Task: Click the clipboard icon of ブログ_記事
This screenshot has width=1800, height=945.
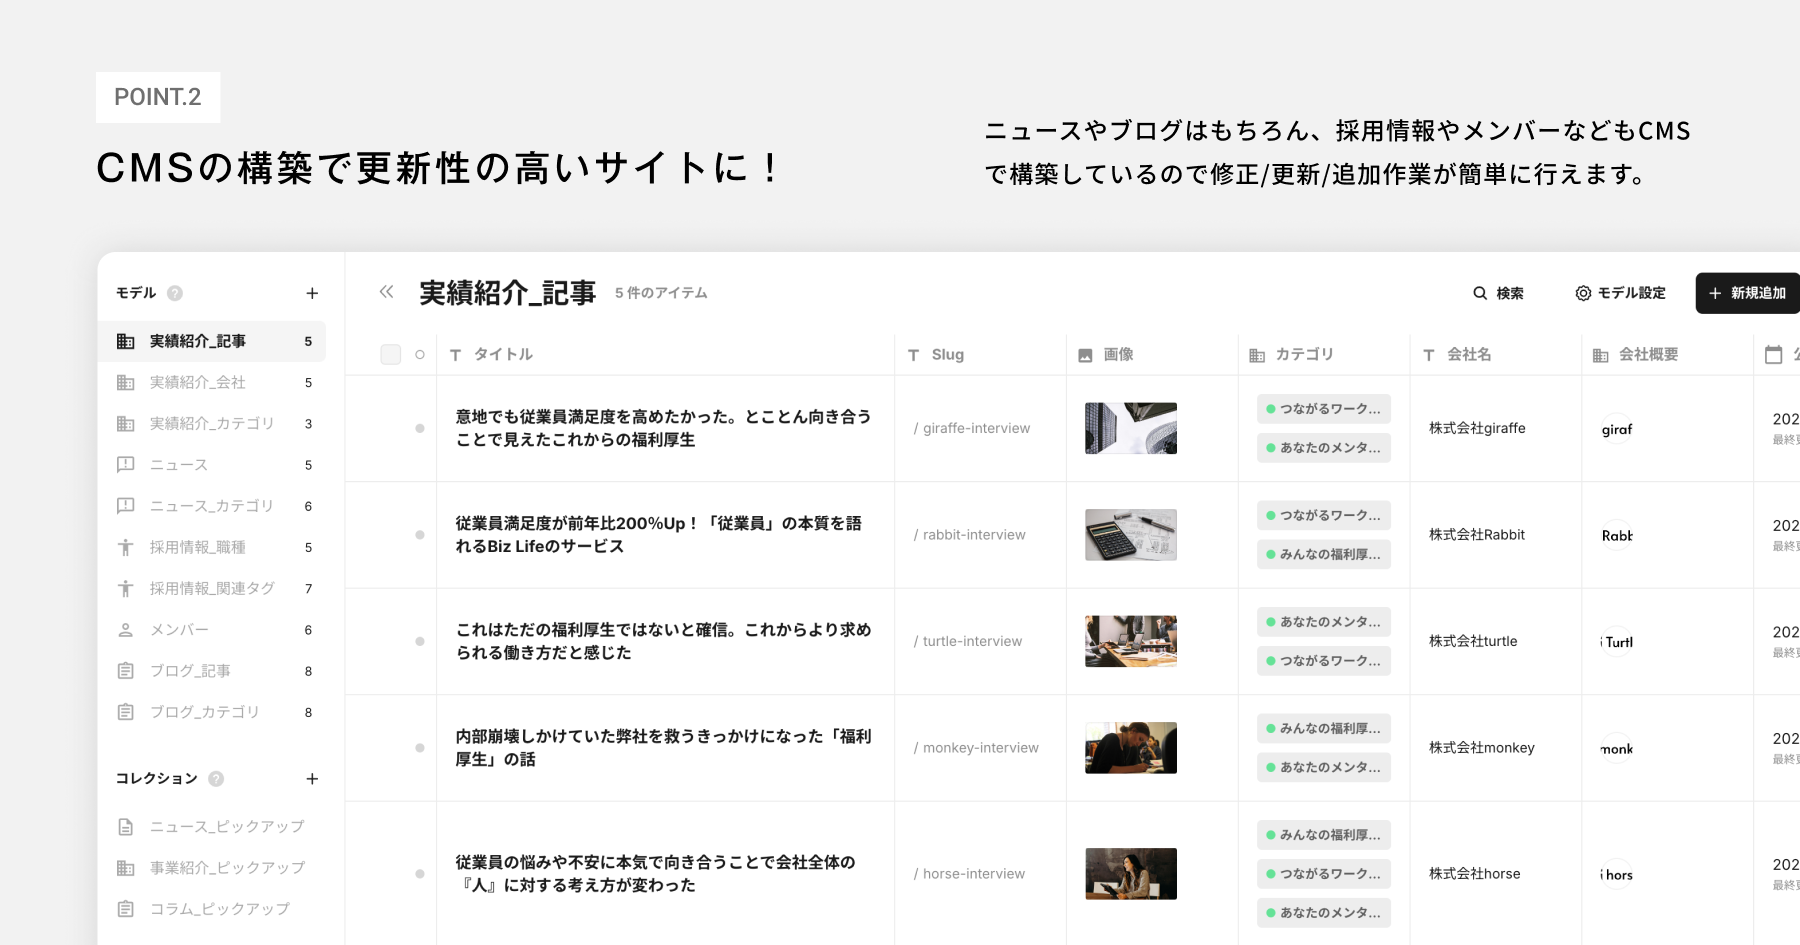Action: click(x=126, y=671)
